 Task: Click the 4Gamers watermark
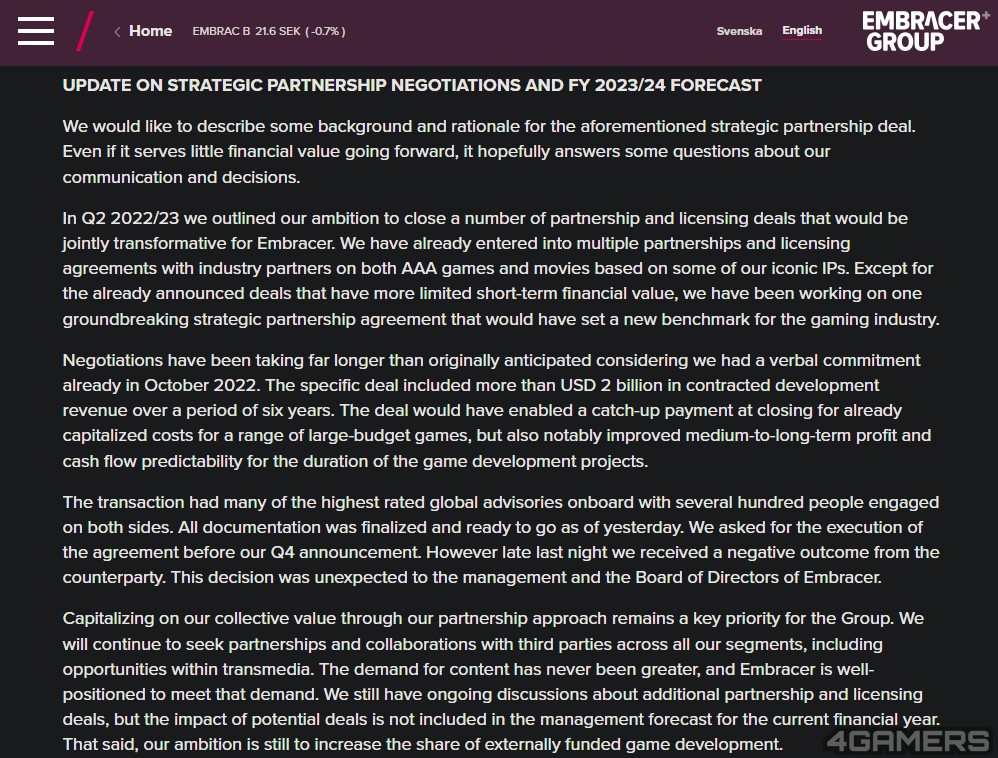[908, 741]
